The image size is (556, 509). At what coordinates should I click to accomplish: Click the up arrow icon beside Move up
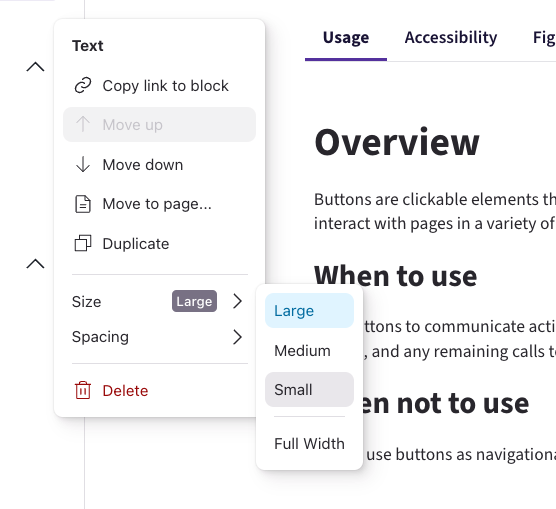[x=83, y=125]
